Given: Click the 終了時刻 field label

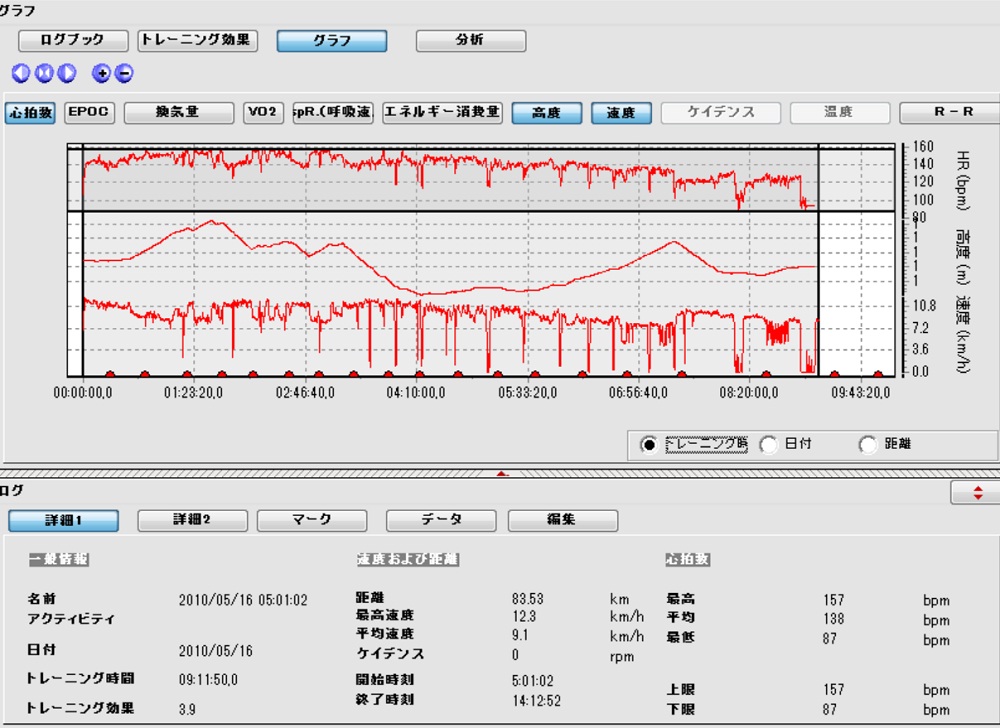Looking at the screenshot, I should tap(385, 699).
